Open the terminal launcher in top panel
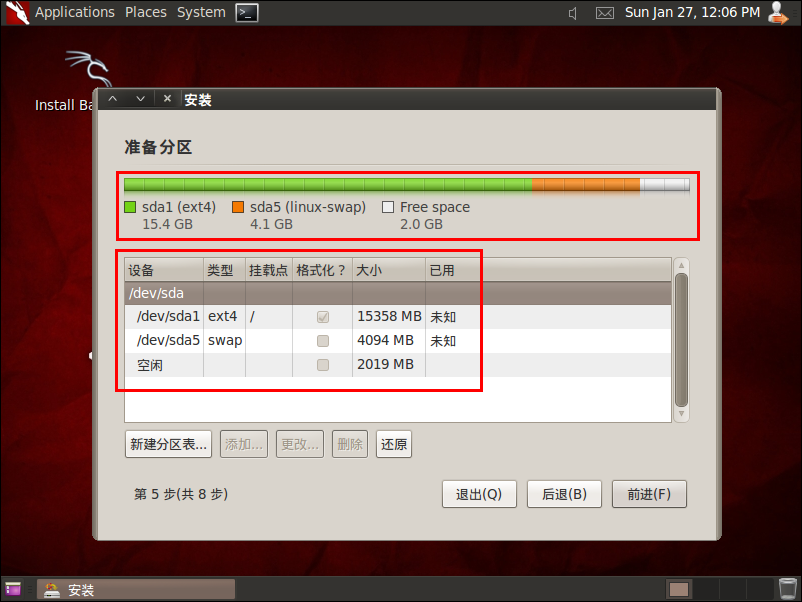The width and height of the screenshot is (802, 602). [247, 13]
